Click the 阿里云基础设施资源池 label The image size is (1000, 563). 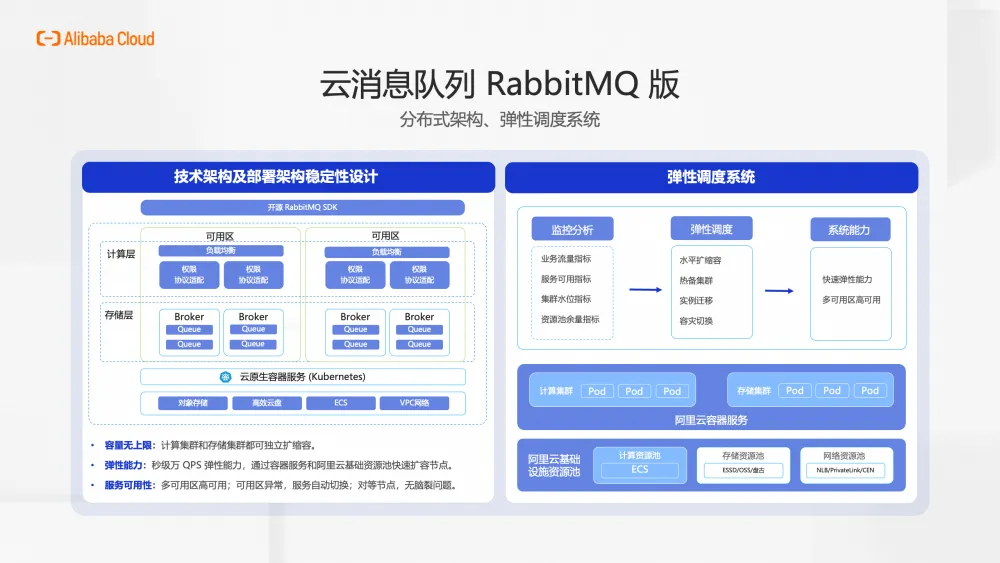coord(554,465)
